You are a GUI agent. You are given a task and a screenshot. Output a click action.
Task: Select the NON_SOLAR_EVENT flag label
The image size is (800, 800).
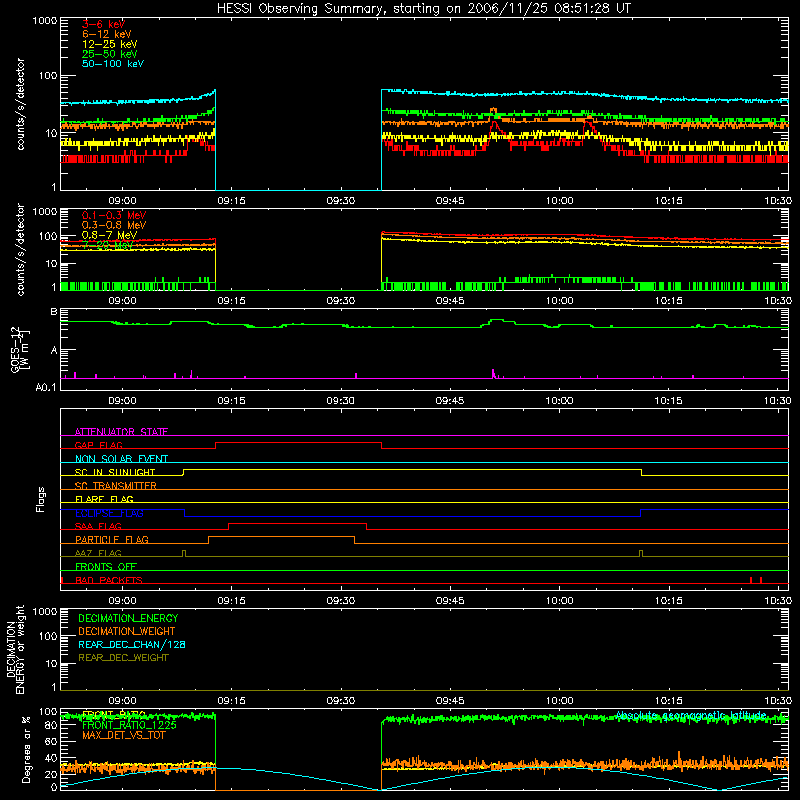point(121,459)
